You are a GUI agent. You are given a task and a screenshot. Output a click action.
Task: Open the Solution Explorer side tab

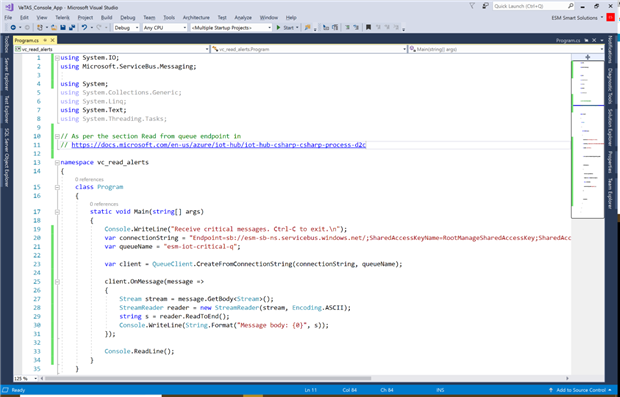[610, 127]
